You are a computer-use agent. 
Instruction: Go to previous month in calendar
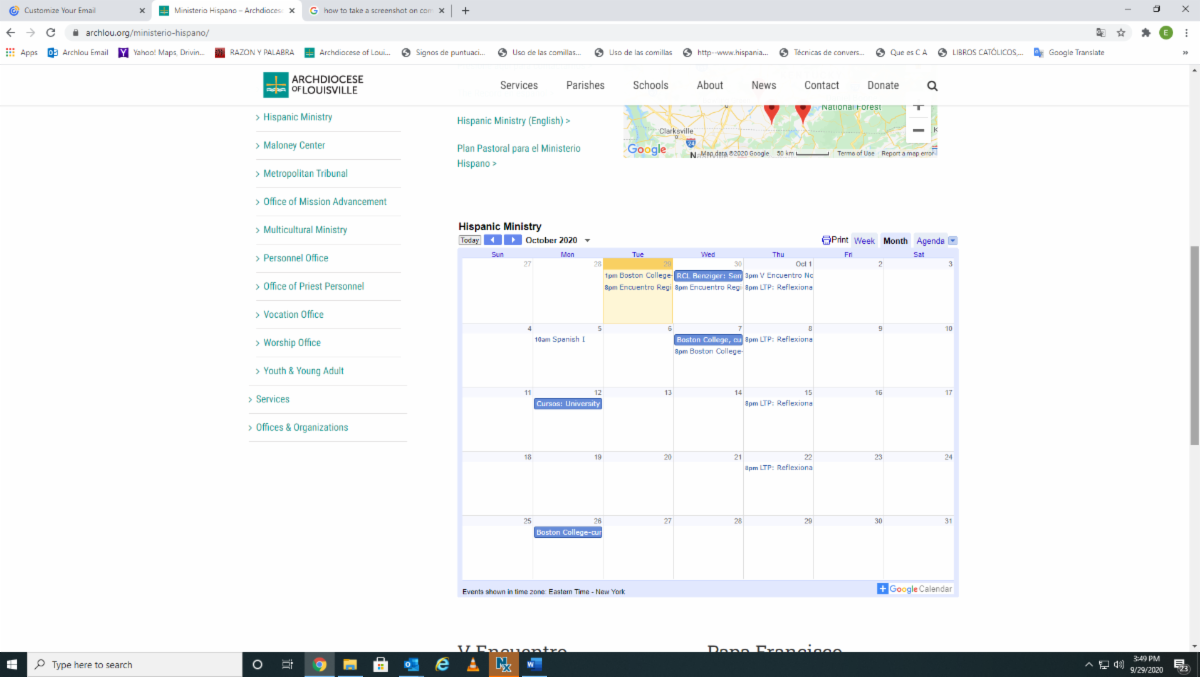point(493,240)
